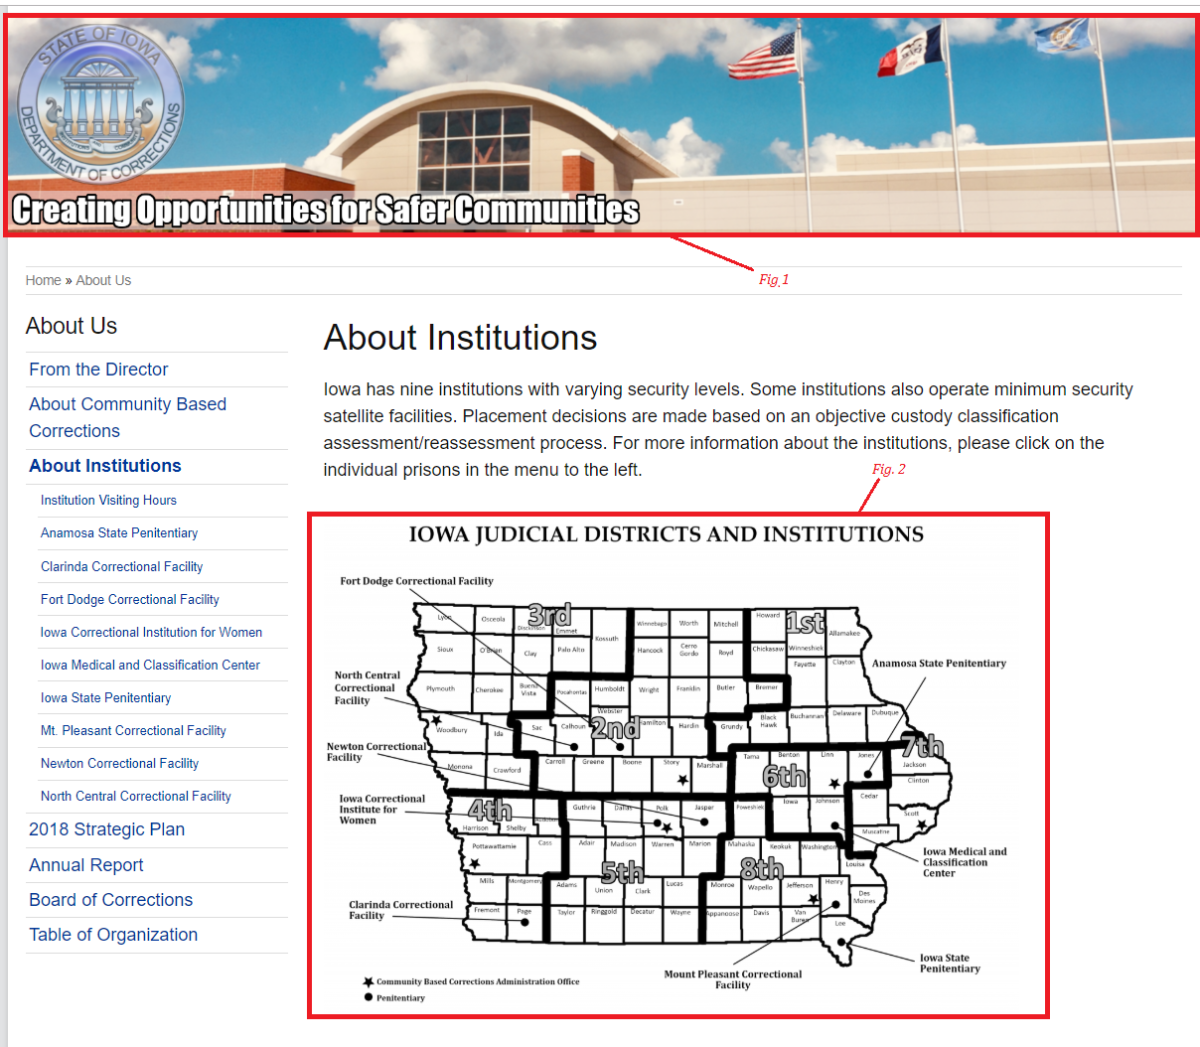This screenshot has height=1047, width=1200.
Task: View the Annual Report
Action: 86,864
